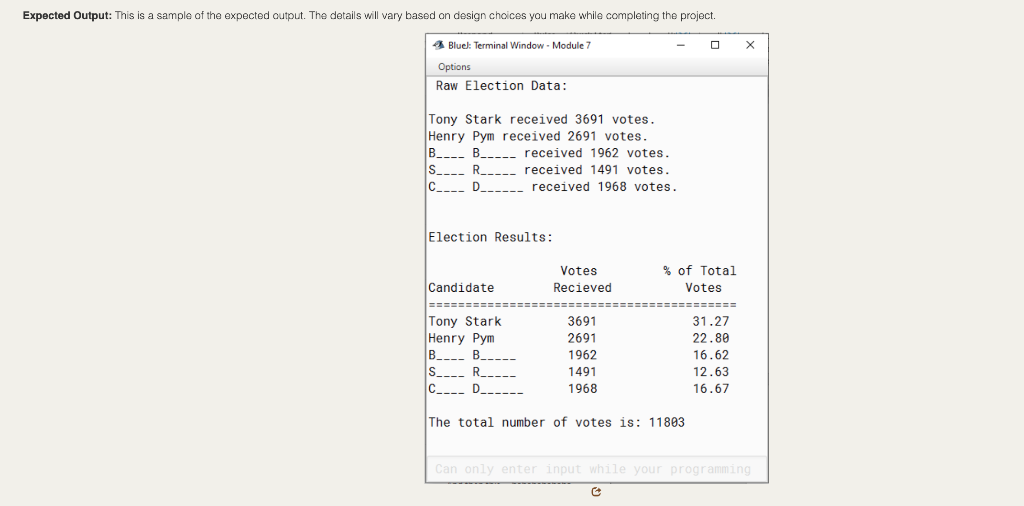
Task: Click the percentage value 16.67
Action: [x=711, y=389]
